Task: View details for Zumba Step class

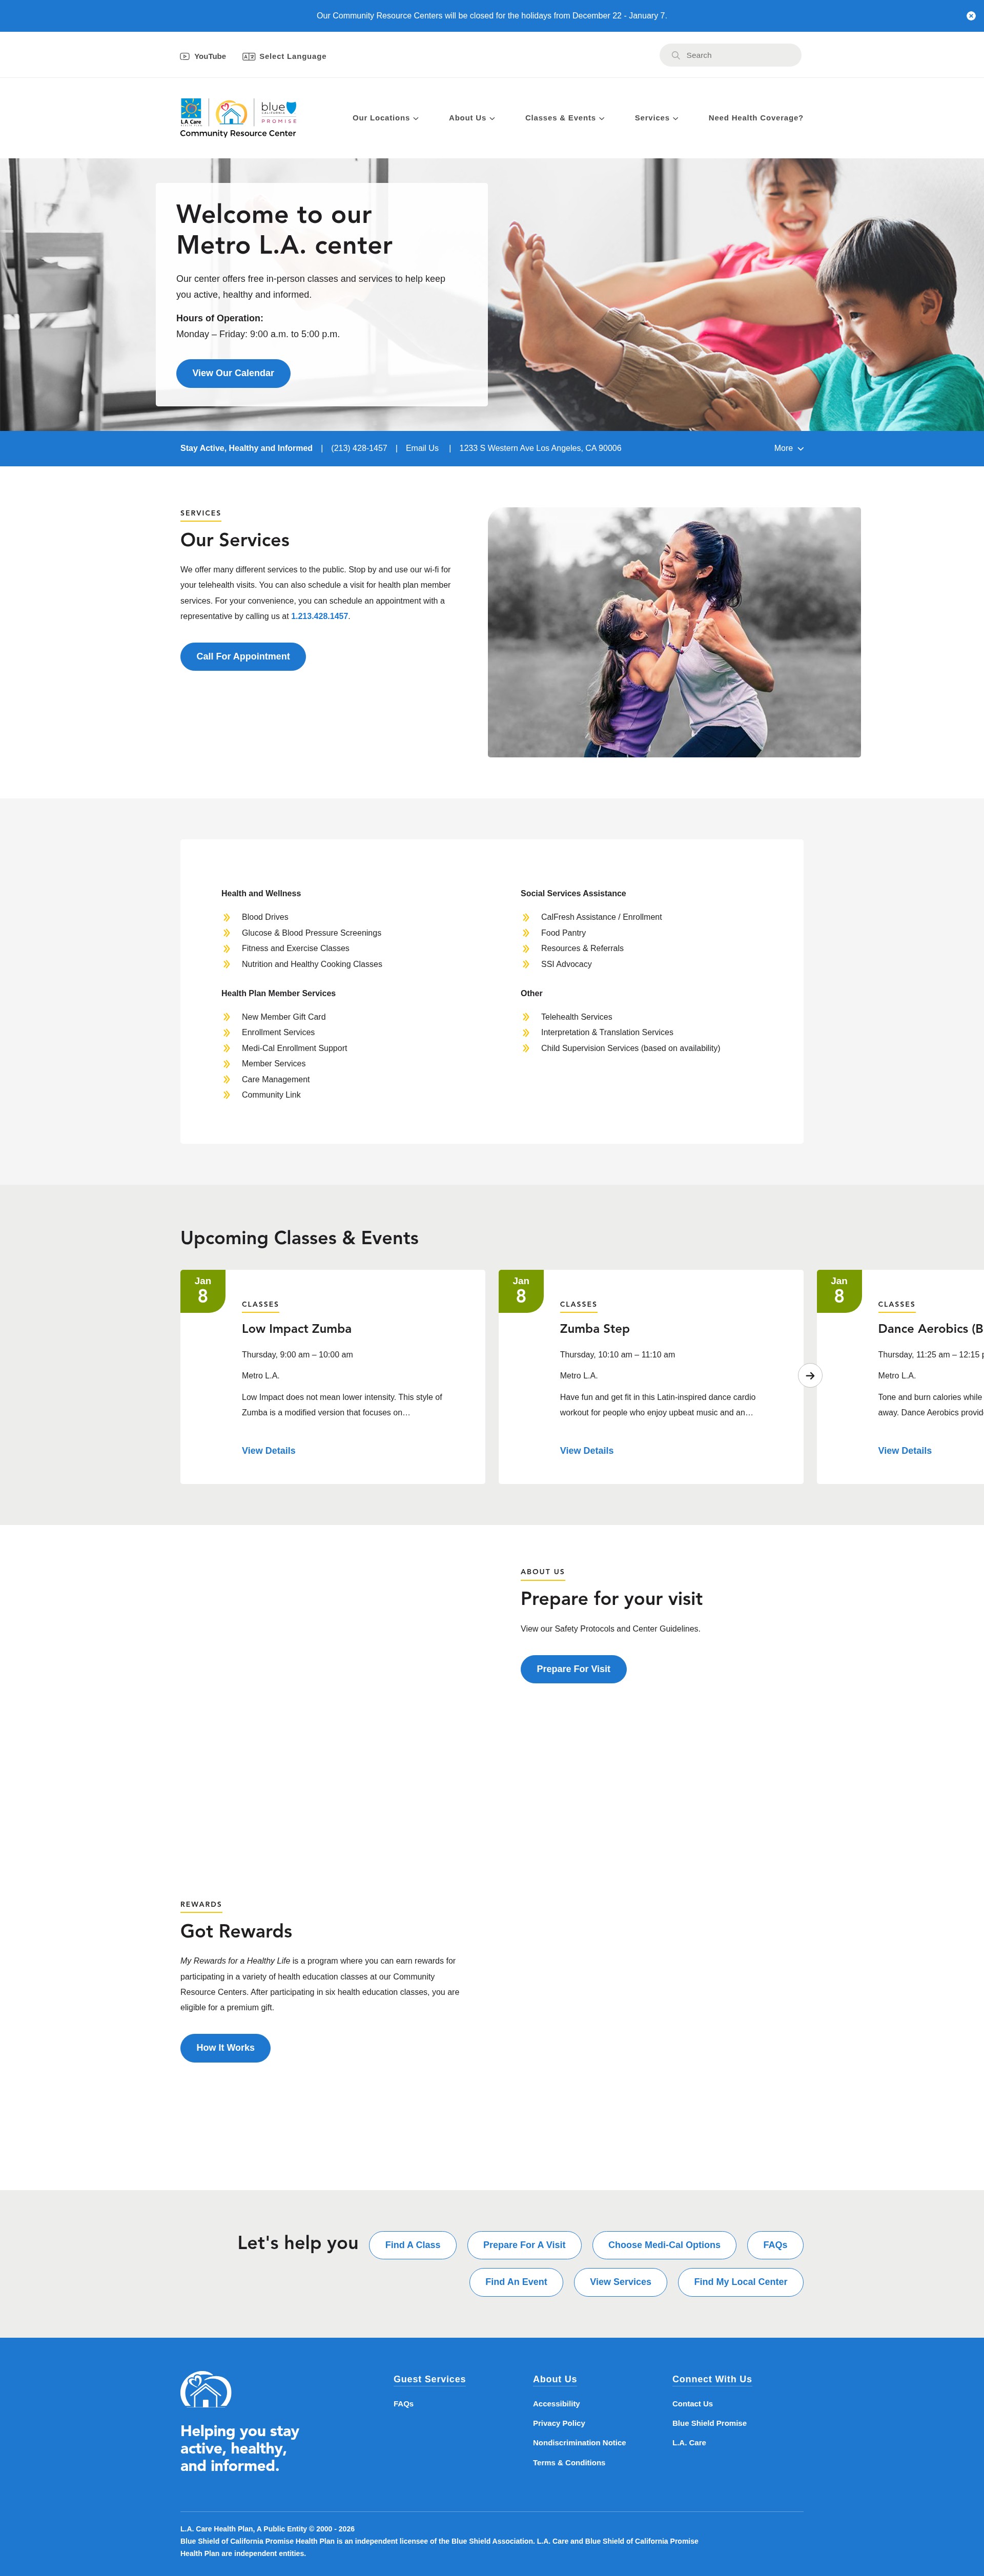Action: point(587,1450)
